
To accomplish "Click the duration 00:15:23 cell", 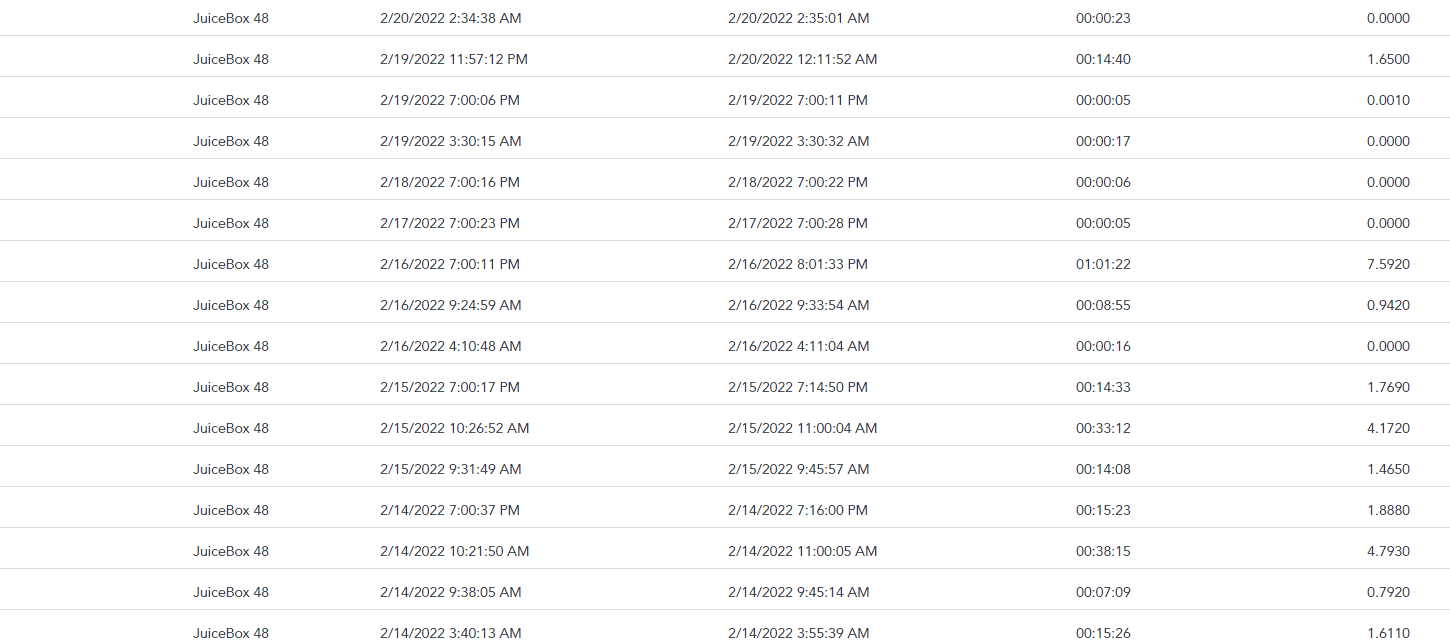I will point(1103,510).
